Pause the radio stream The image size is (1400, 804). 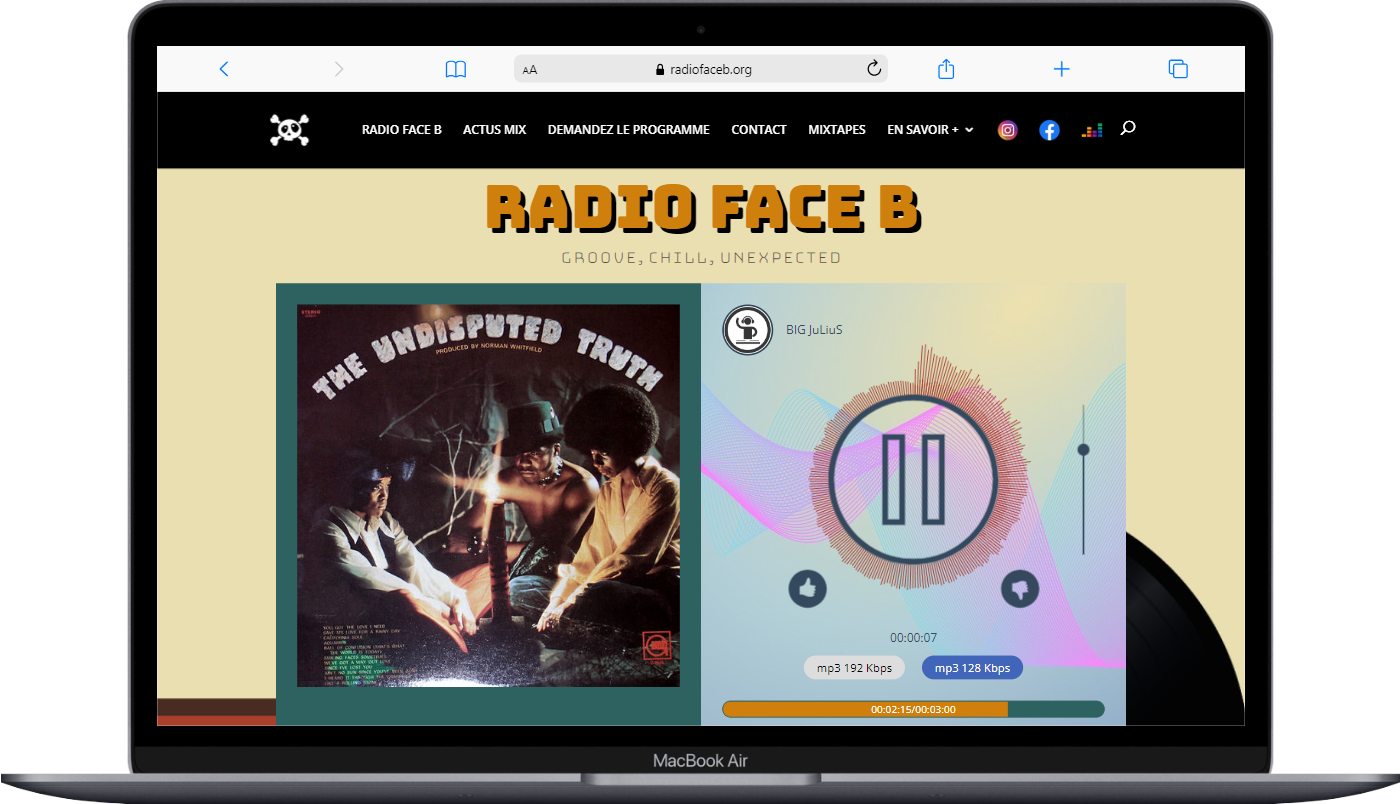click(x=913, y=478)
